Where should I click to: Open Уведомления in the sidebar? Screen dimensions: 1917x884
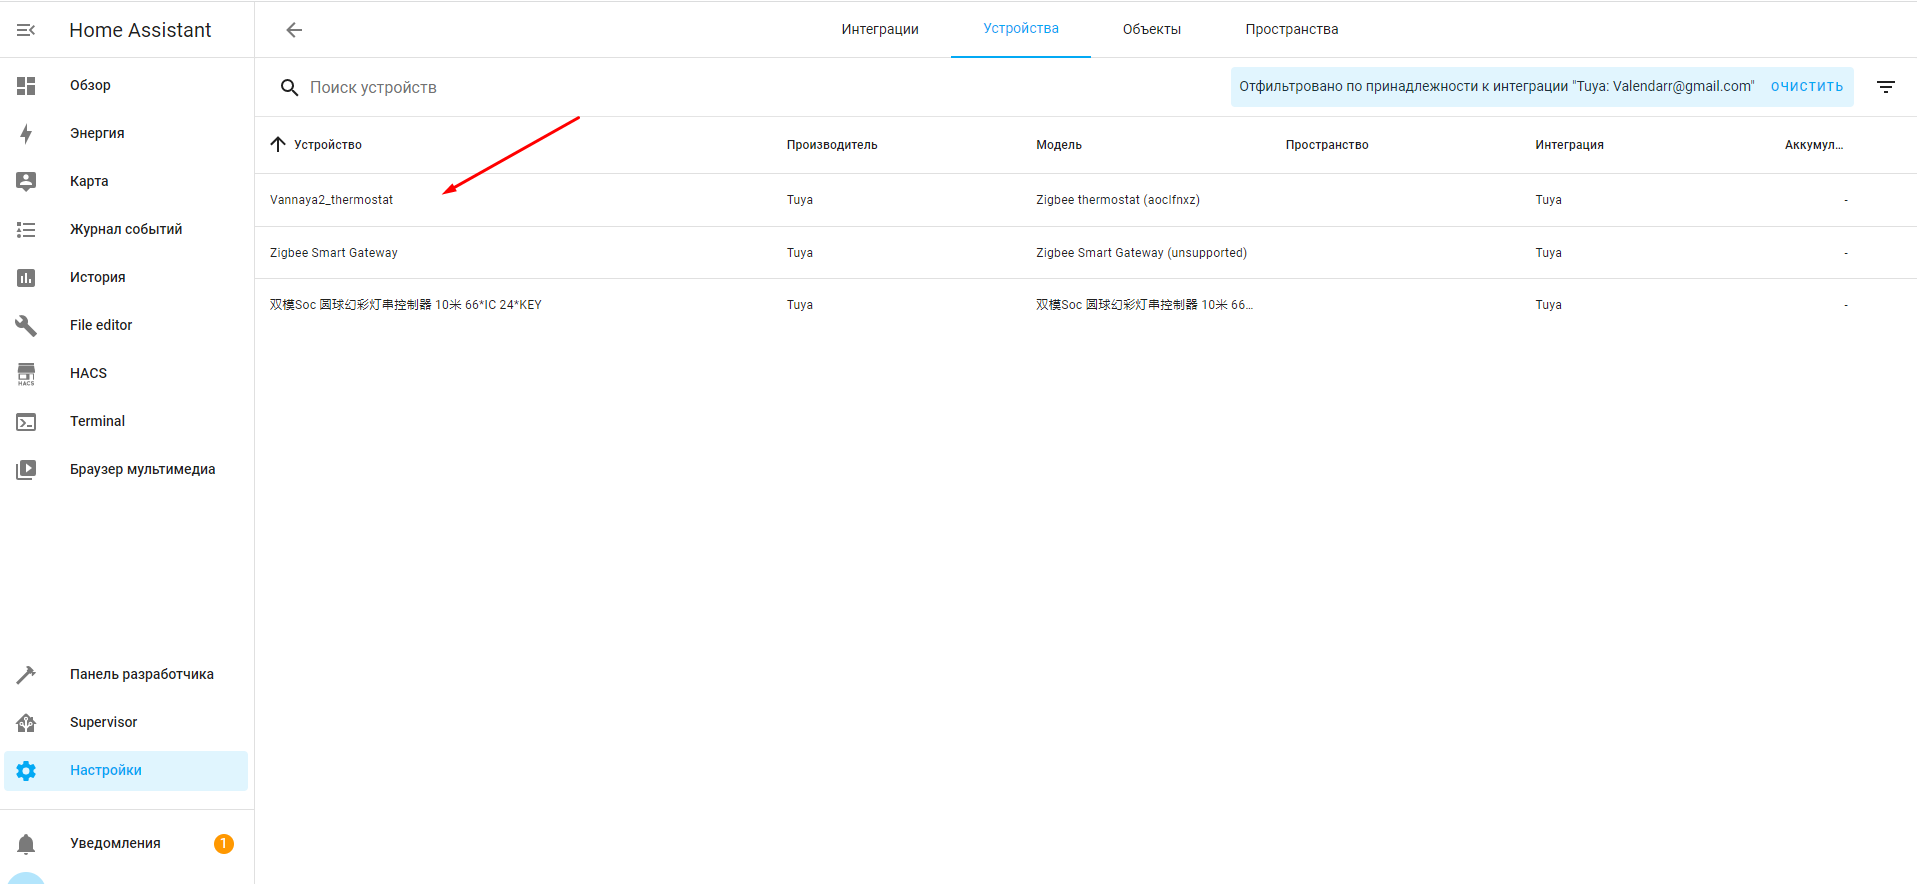click(x=126, y=844)
